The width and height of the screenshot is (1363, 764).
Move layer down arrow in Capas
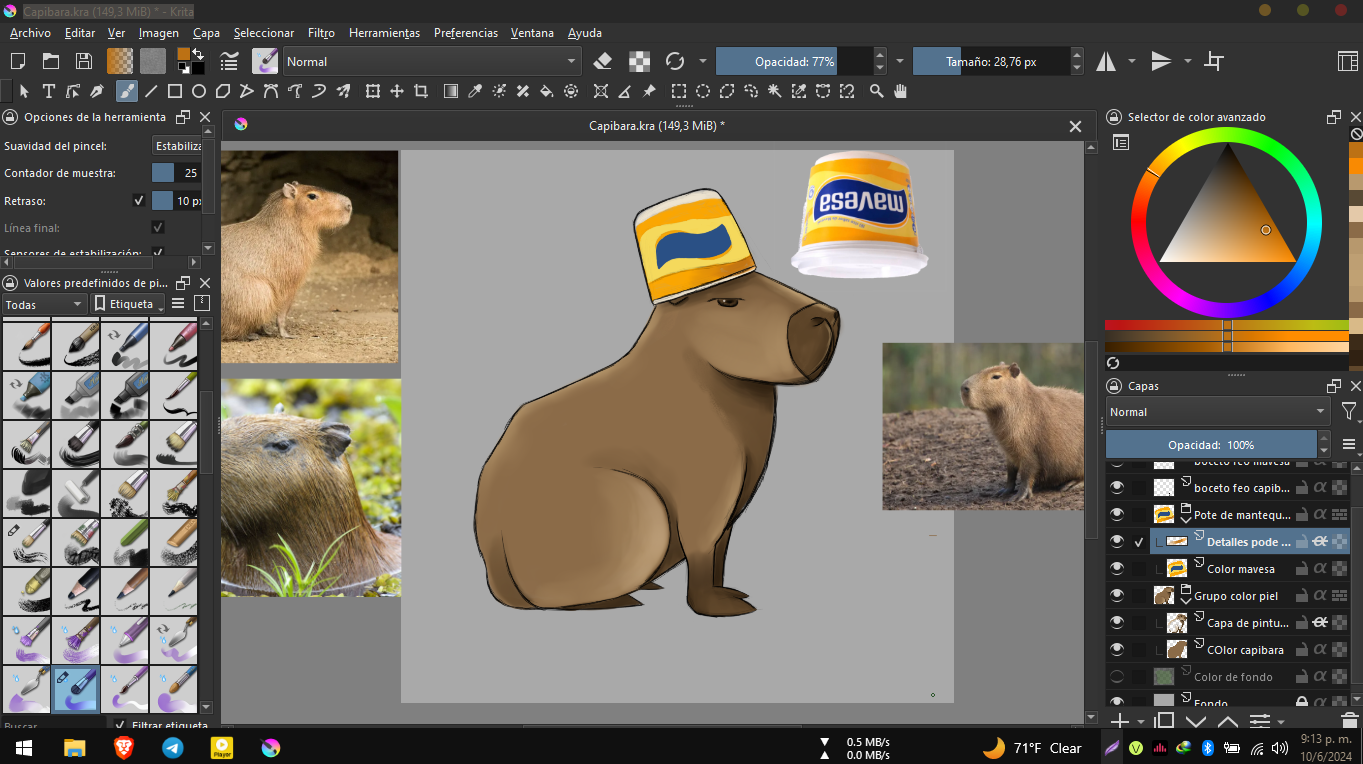tap(1196, 720)
